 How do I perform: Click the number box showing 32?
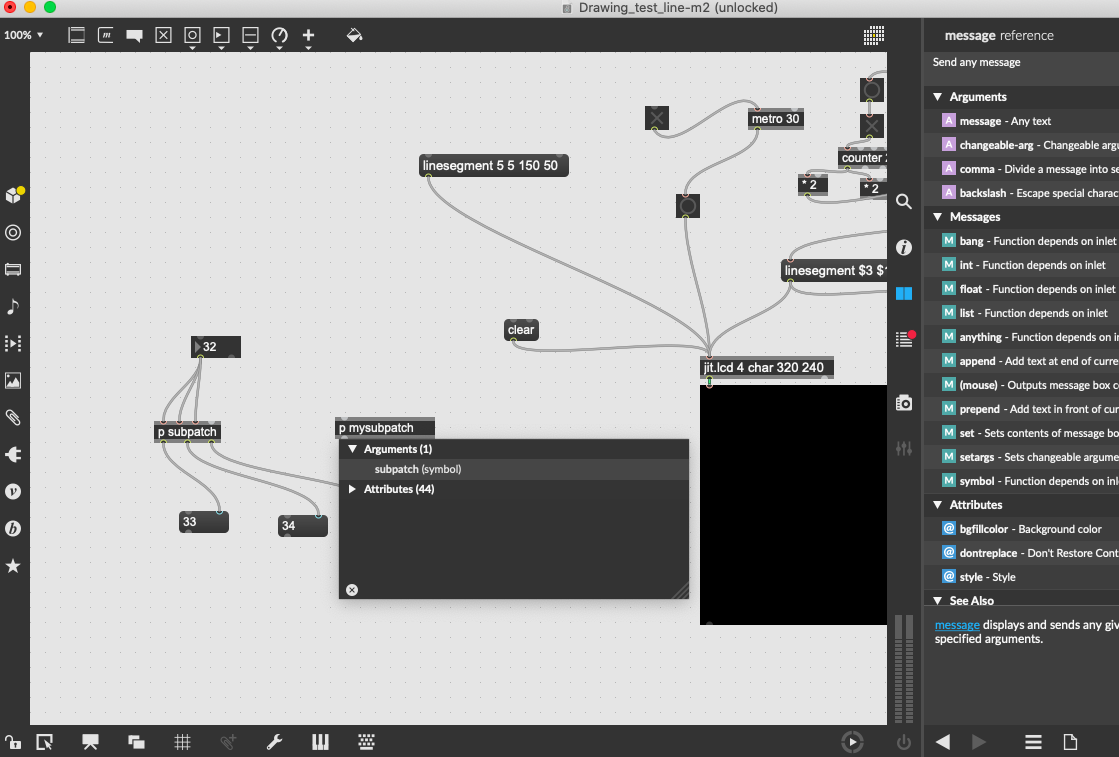[x=216, y=347]
